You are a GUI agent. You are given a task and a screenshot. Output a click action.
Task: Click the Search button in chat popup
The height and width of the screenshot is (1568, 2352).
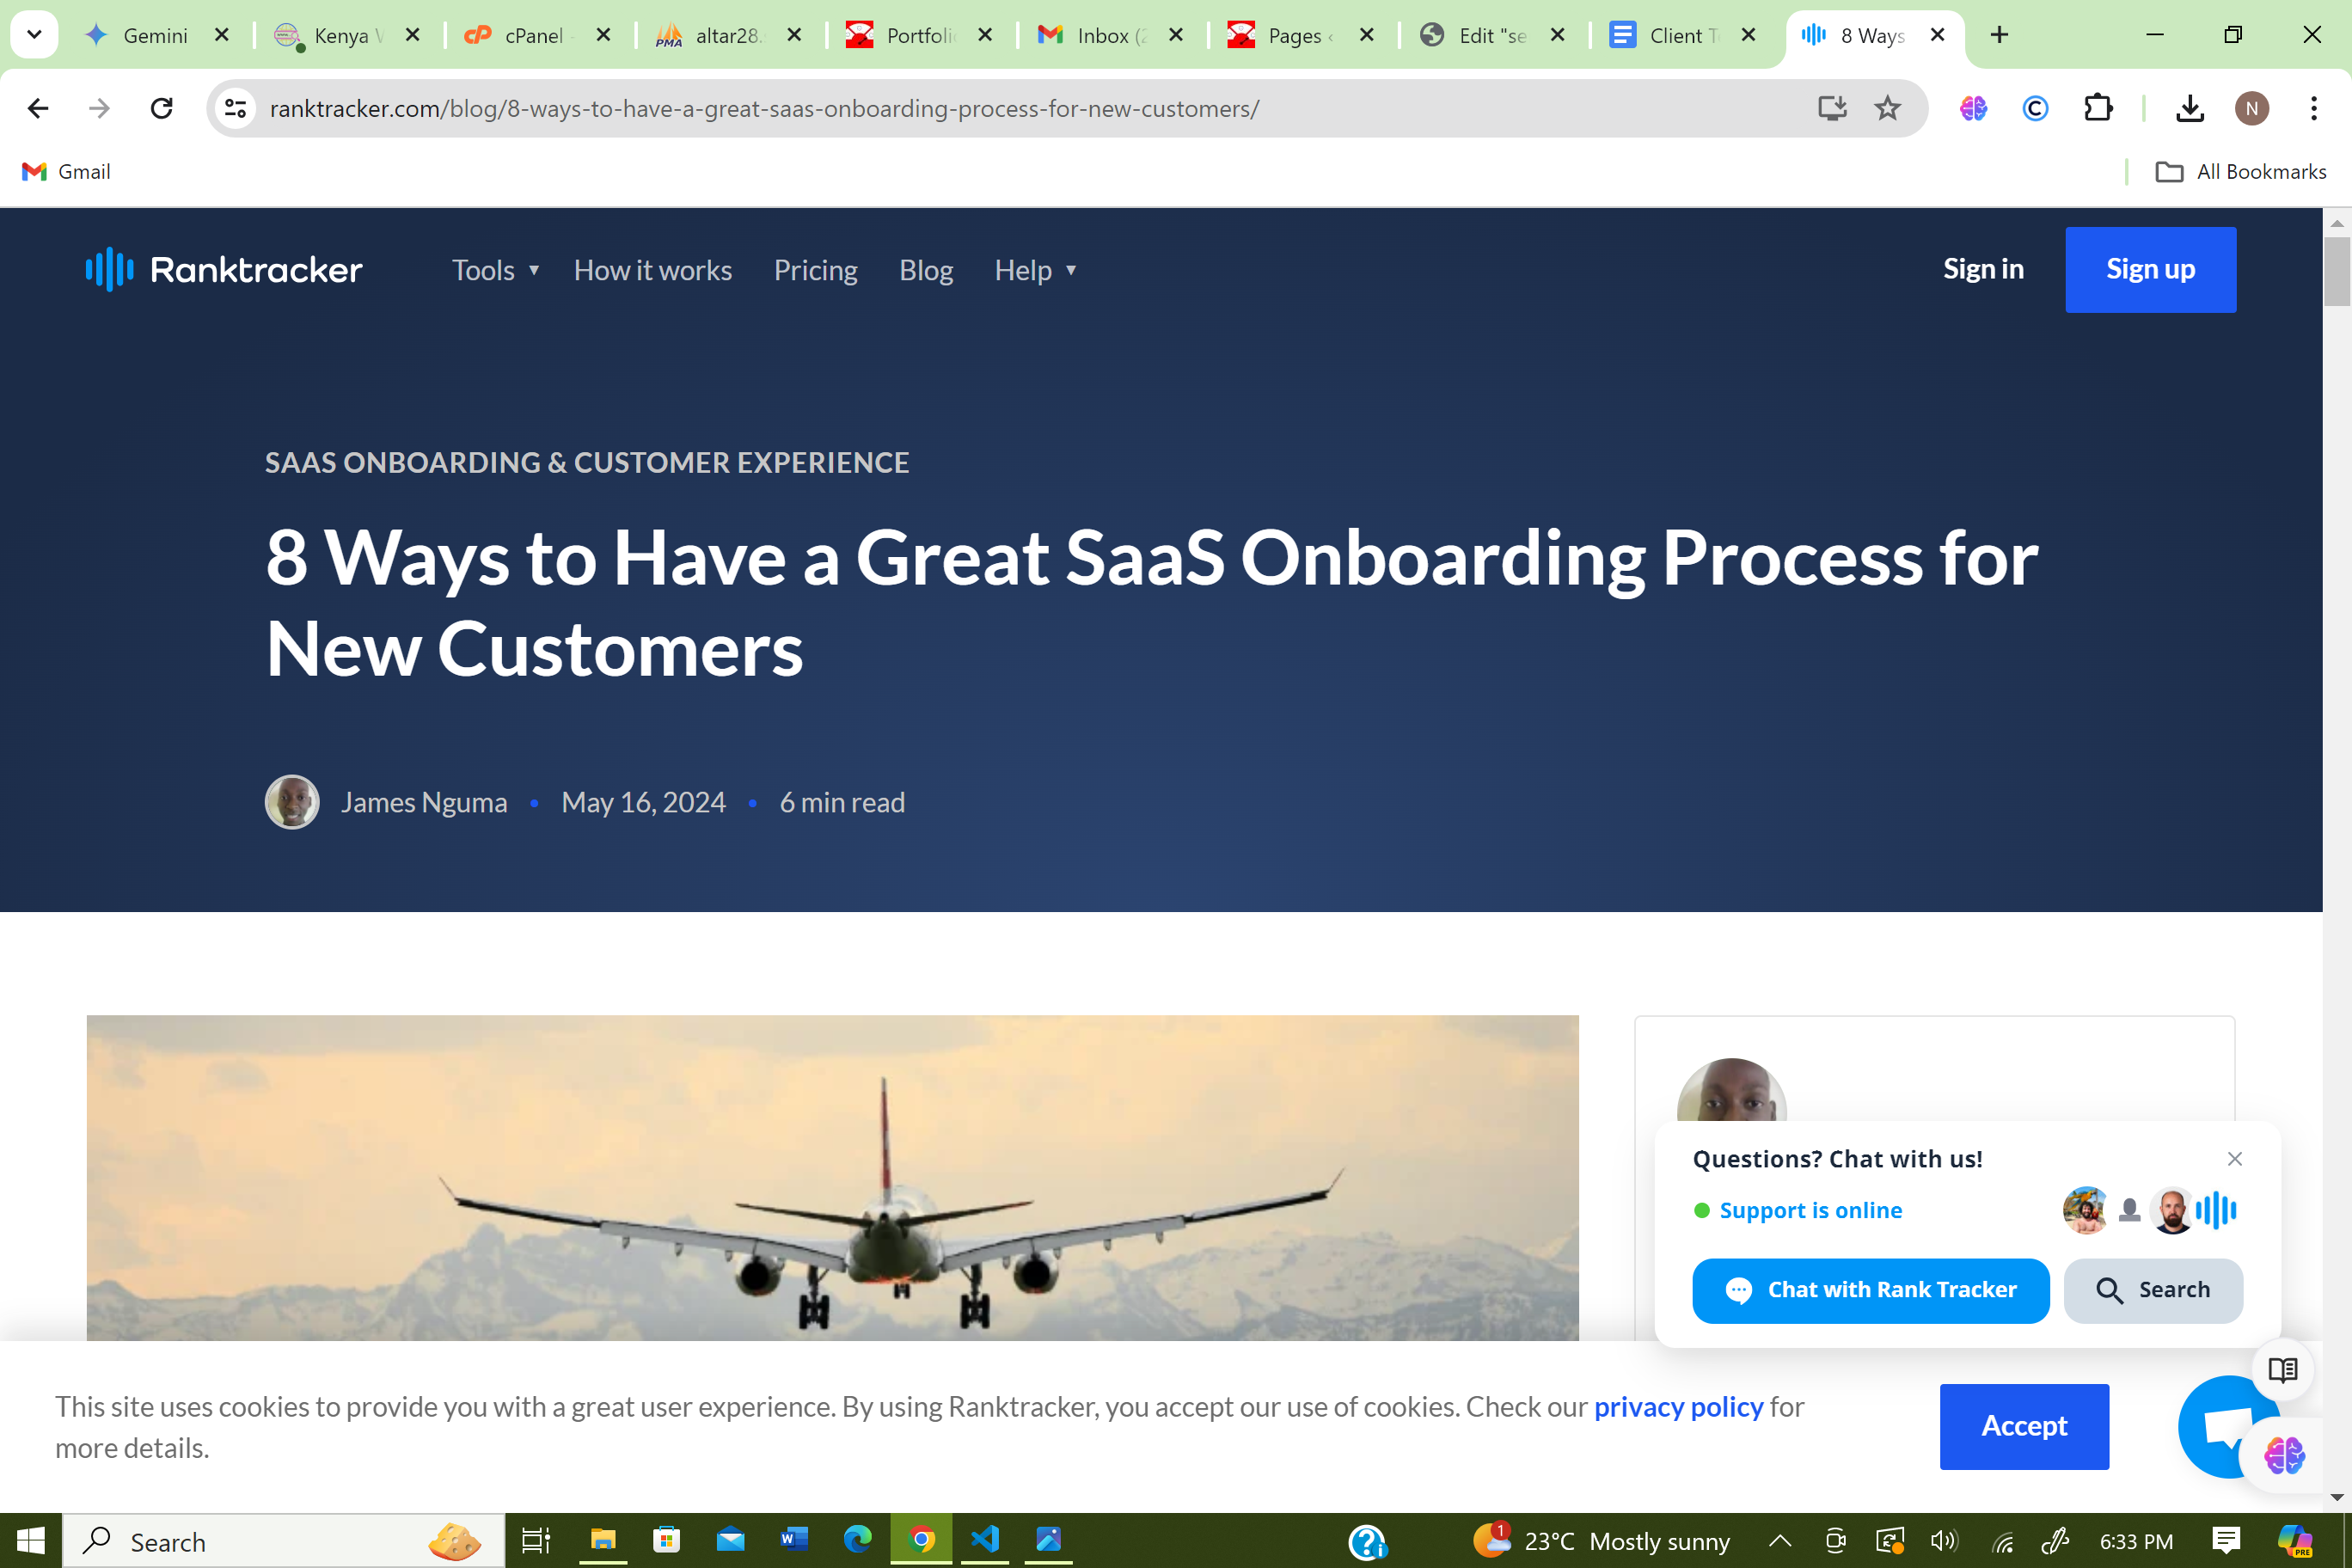2153,1290
